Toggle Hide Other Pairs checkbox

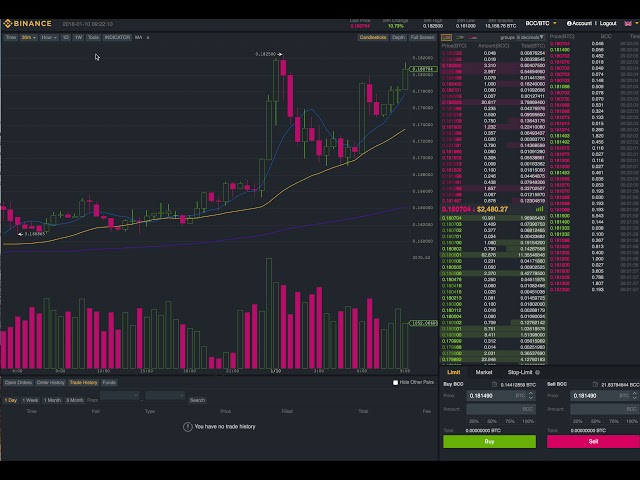click(x=395, y=383)
